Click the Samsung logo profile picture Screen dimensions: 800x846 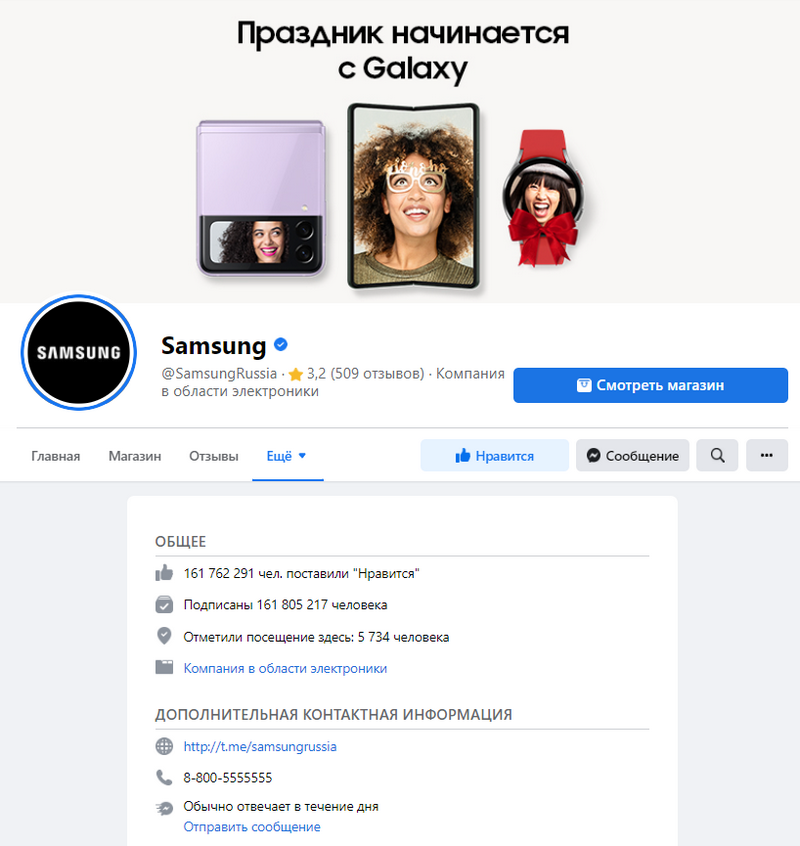[79, 352]
